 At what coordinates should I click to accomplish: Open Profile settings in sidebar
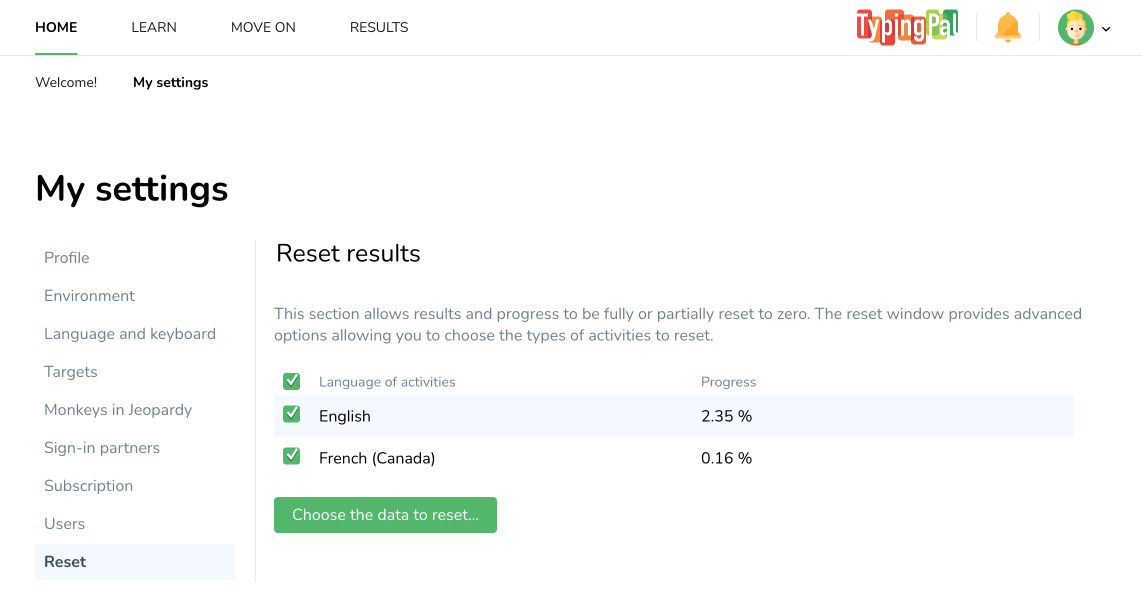67,258
